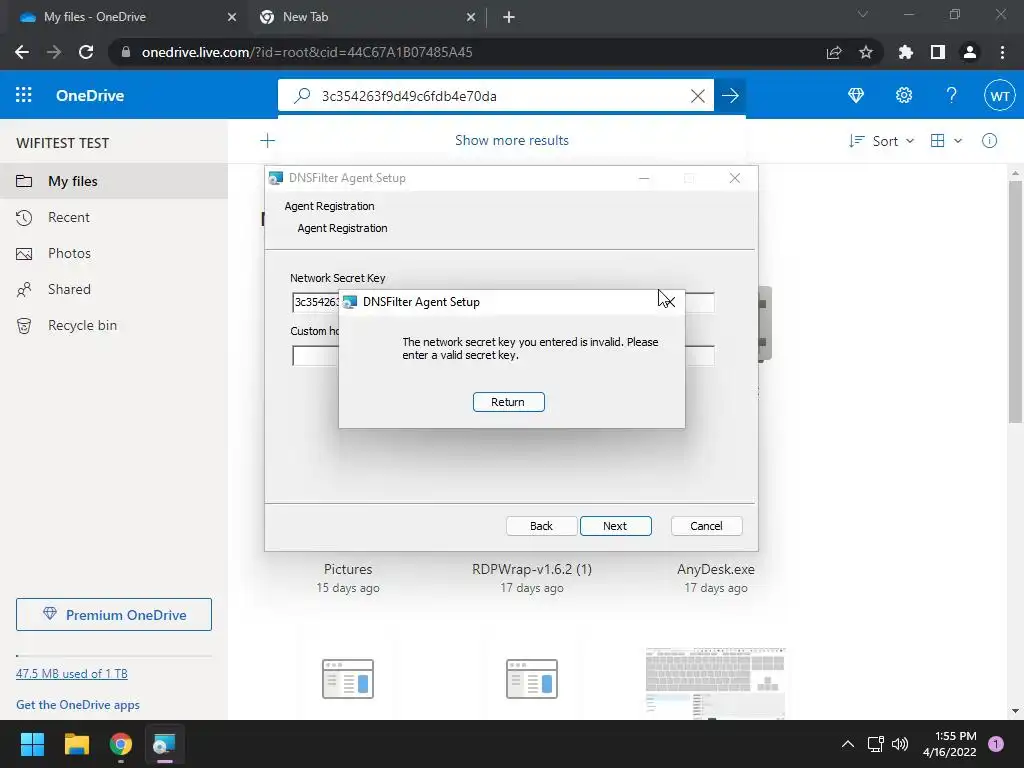Open the notification badge in the taskbar
The image size is (1024, 768).
pyautogui.click(x=996, y=744)
